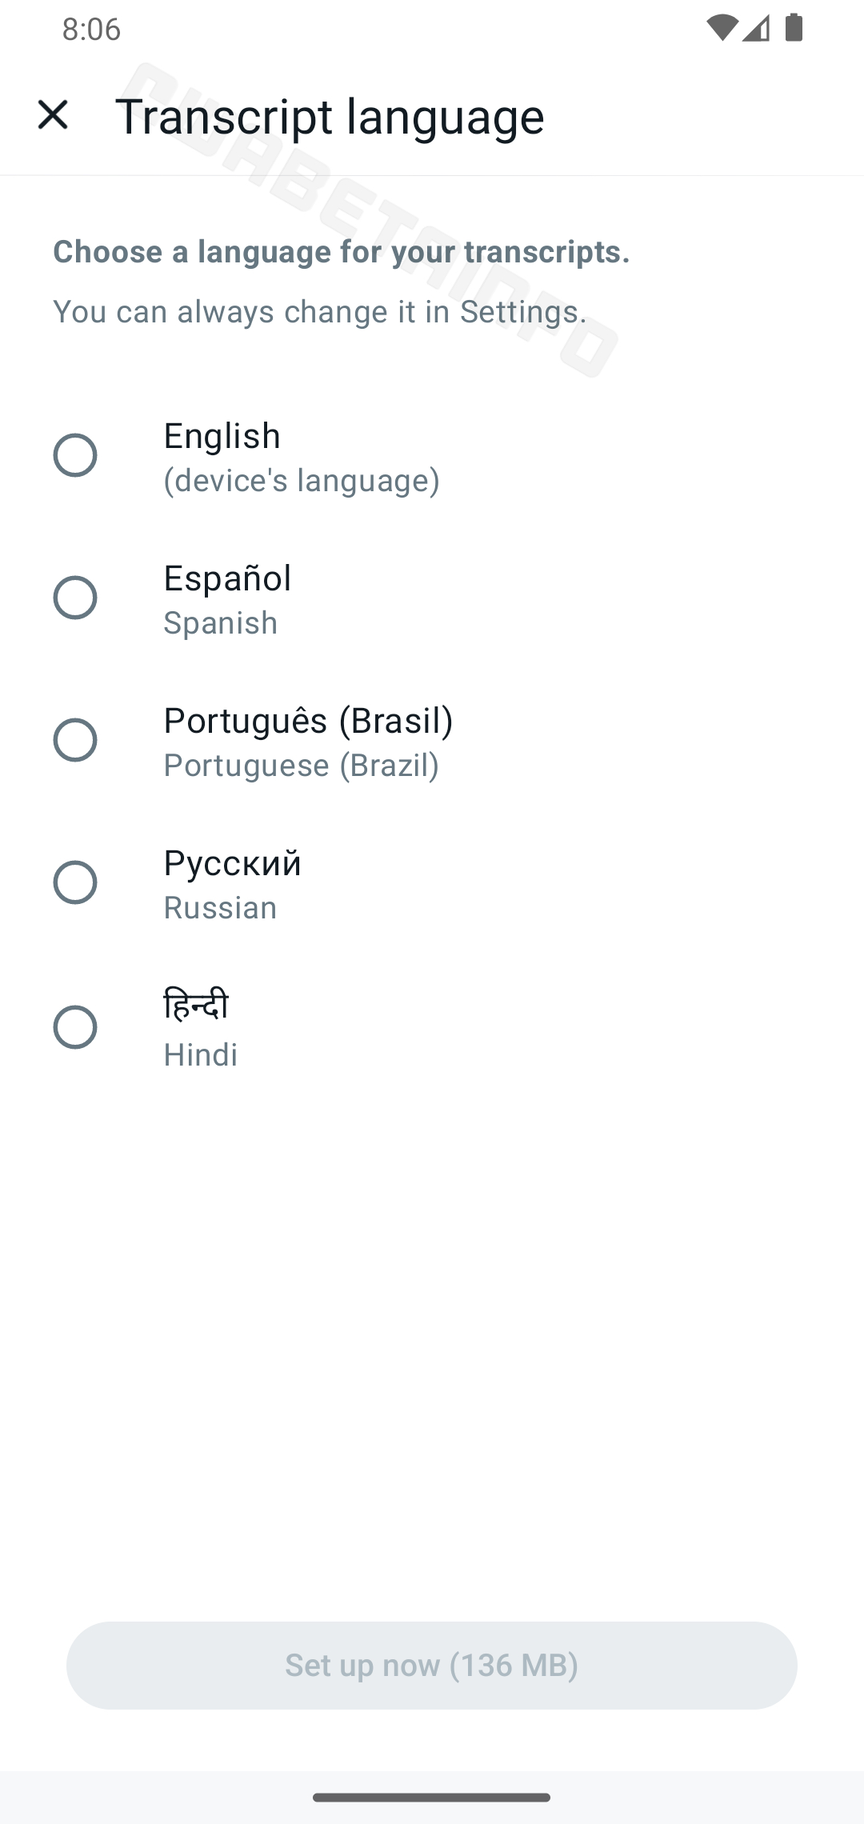Screen dimensions: 864x1824
Task: Tap the "Portuguese (Brazil)" subtitle text
Action: point(301,766)
